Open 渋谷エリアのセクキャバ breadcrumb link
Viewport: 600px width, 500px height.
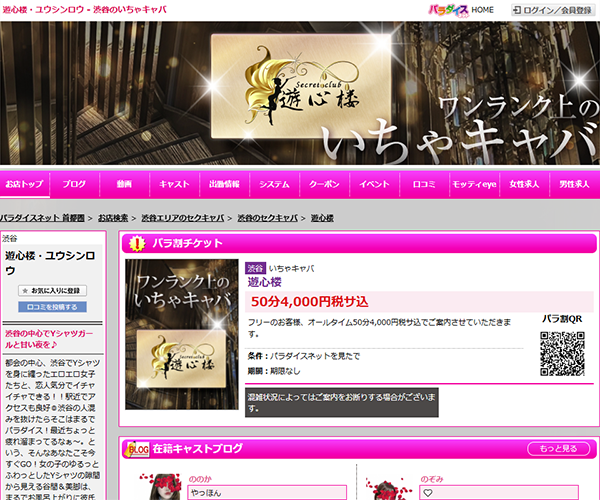(x=183, y=218)
